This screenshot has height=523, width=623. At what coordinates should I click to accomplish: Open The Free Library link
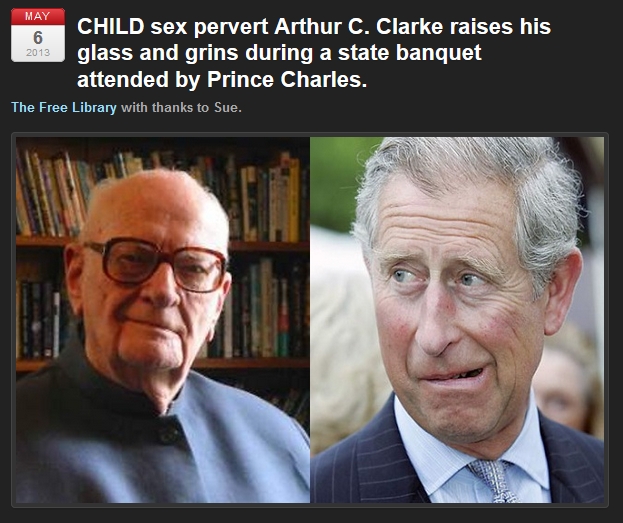pos(64,107)
